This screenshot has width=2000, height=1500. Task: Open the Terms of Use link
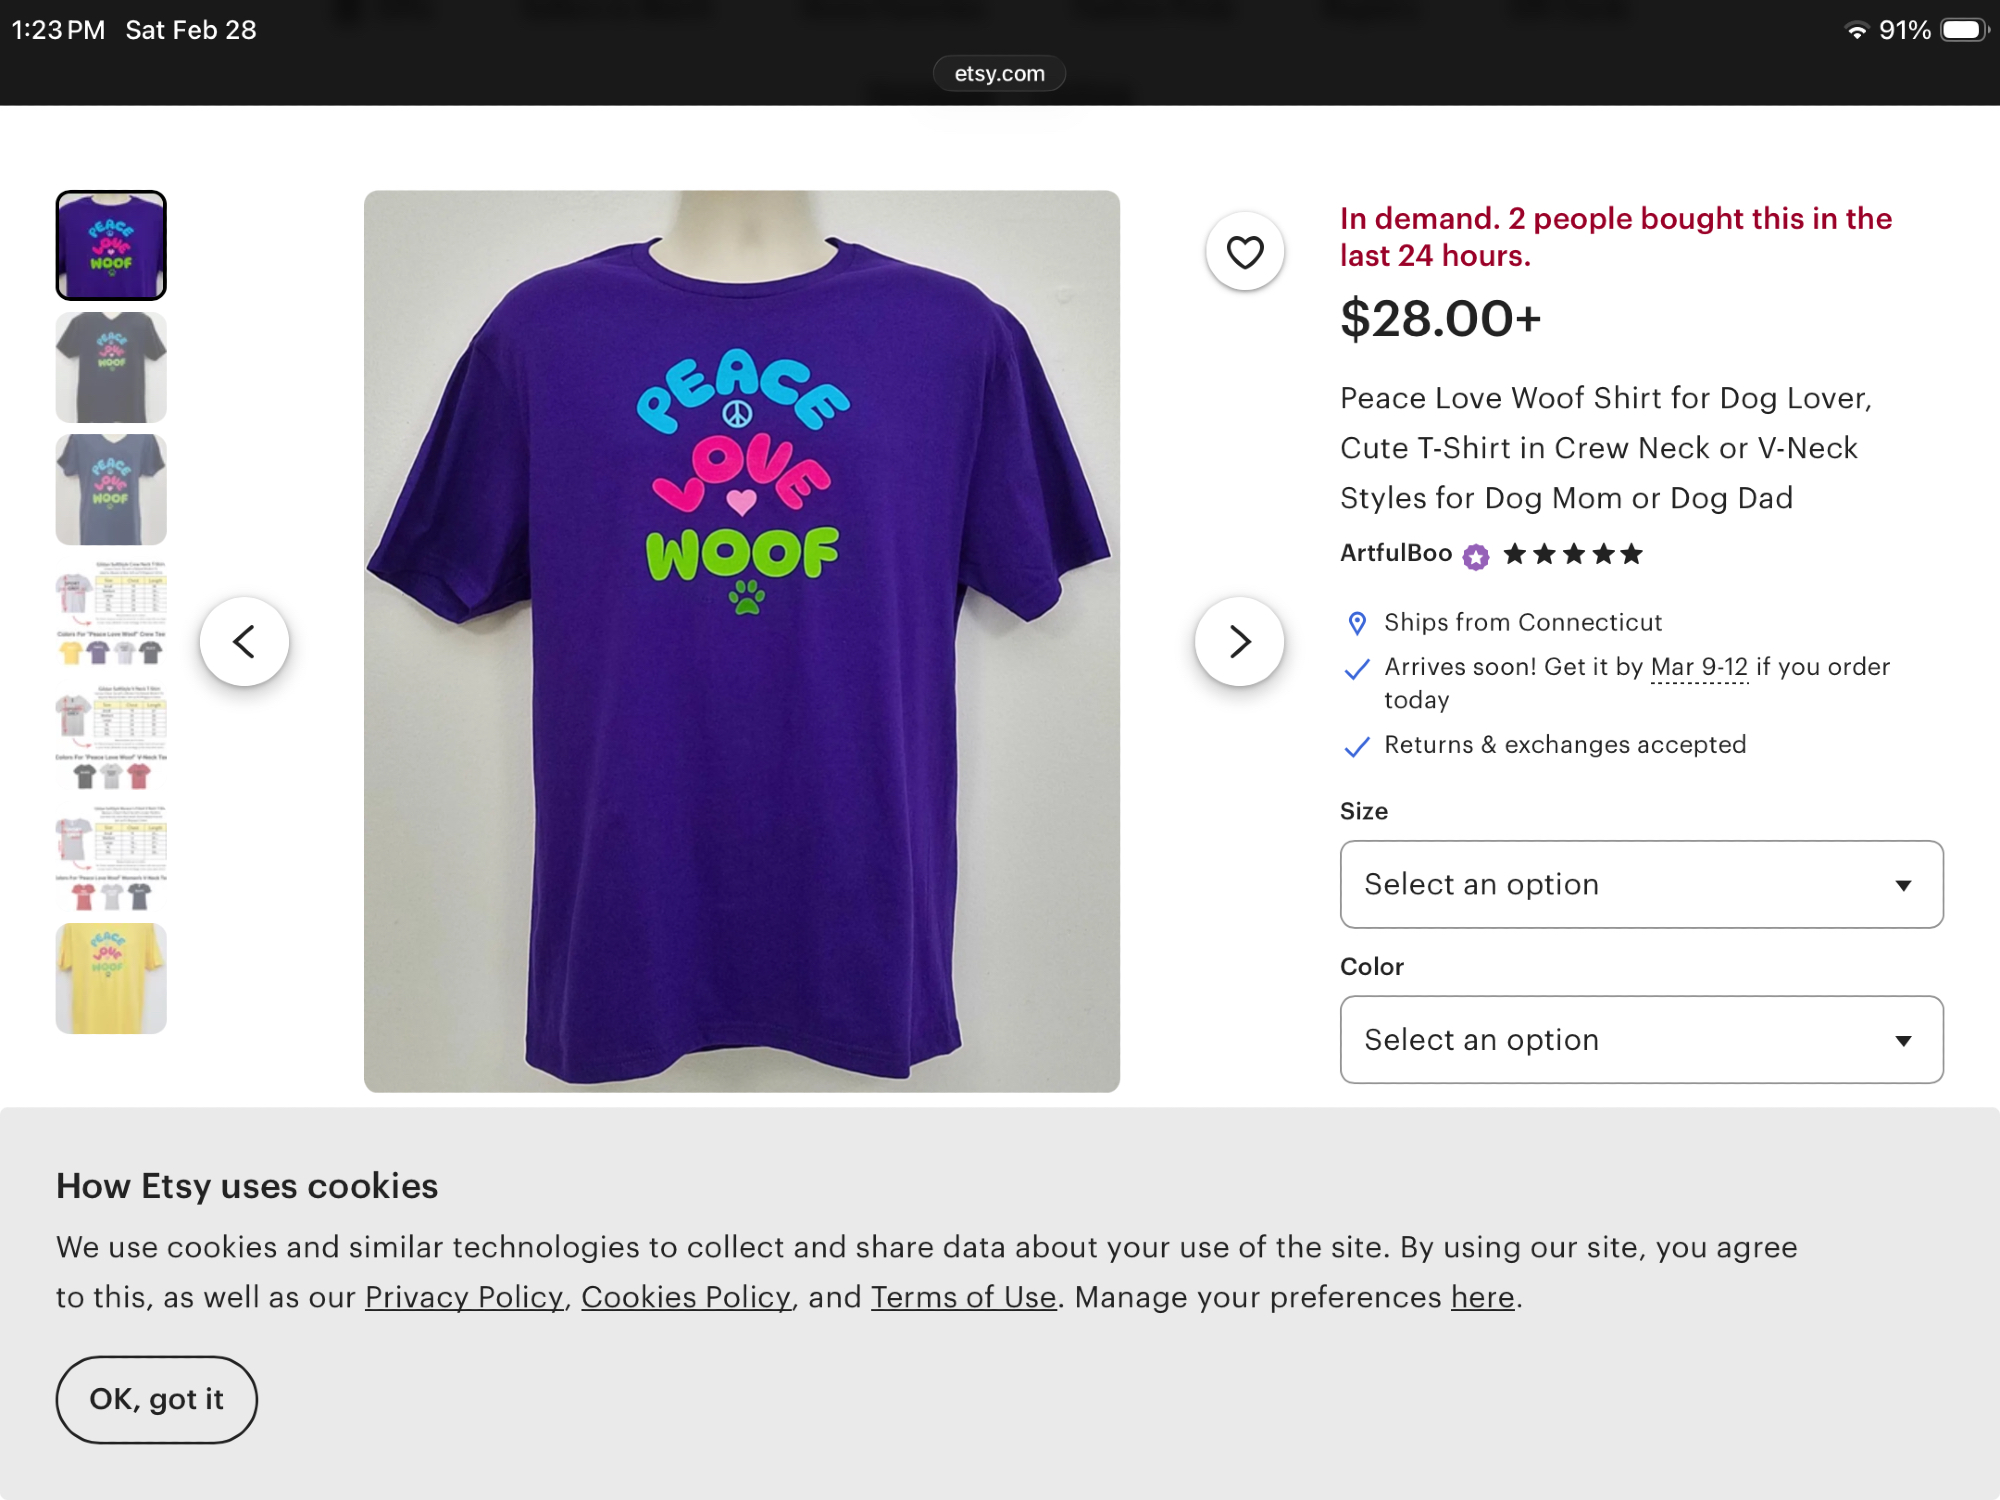coord(963,1297)
